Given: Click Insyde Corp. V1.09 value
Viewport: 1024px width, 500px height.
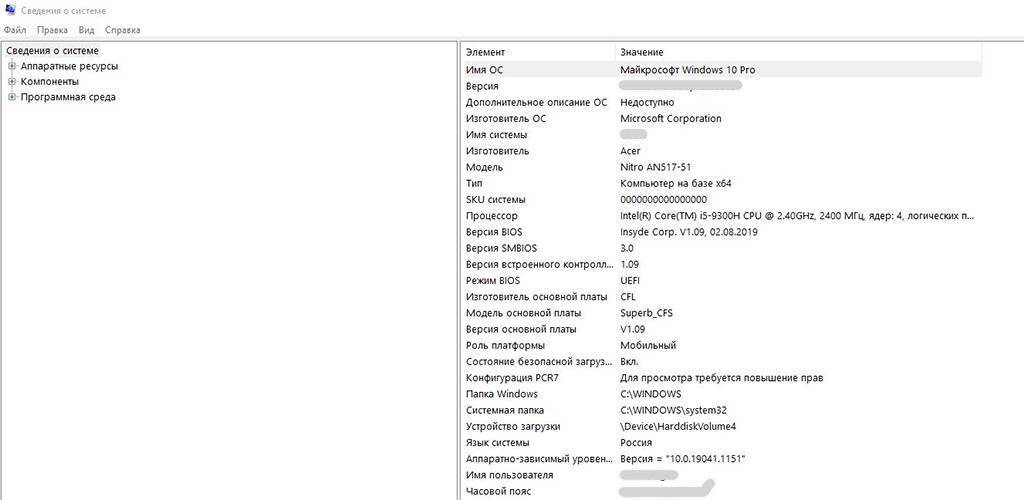Looking at the screenshot, I should click(x=688, y=232).
